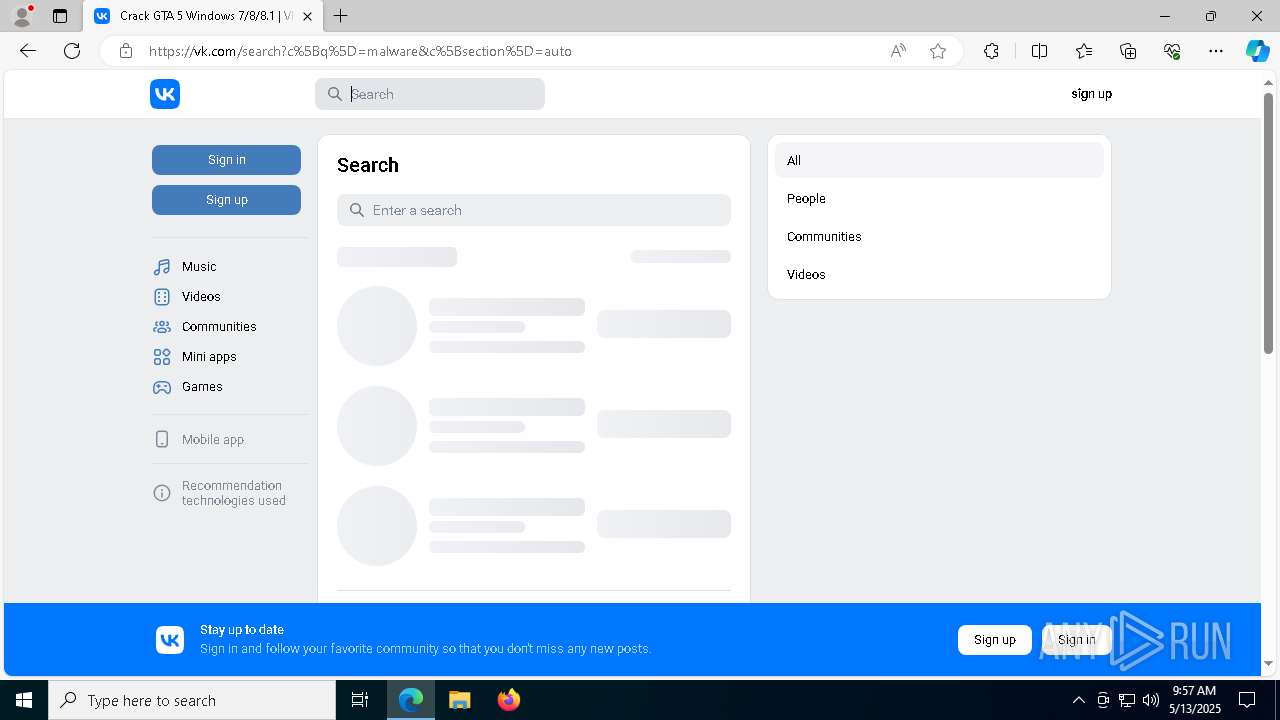Image resolution: width=1280 pixels, height=720 pixels.
Task: Select the Communities search filter
Action: pos(939,236)
